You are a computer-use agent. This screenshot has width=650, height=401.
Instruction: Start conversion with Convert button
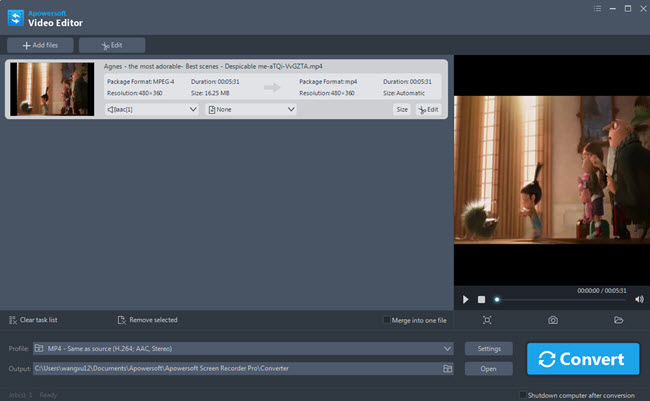[583, 359]
